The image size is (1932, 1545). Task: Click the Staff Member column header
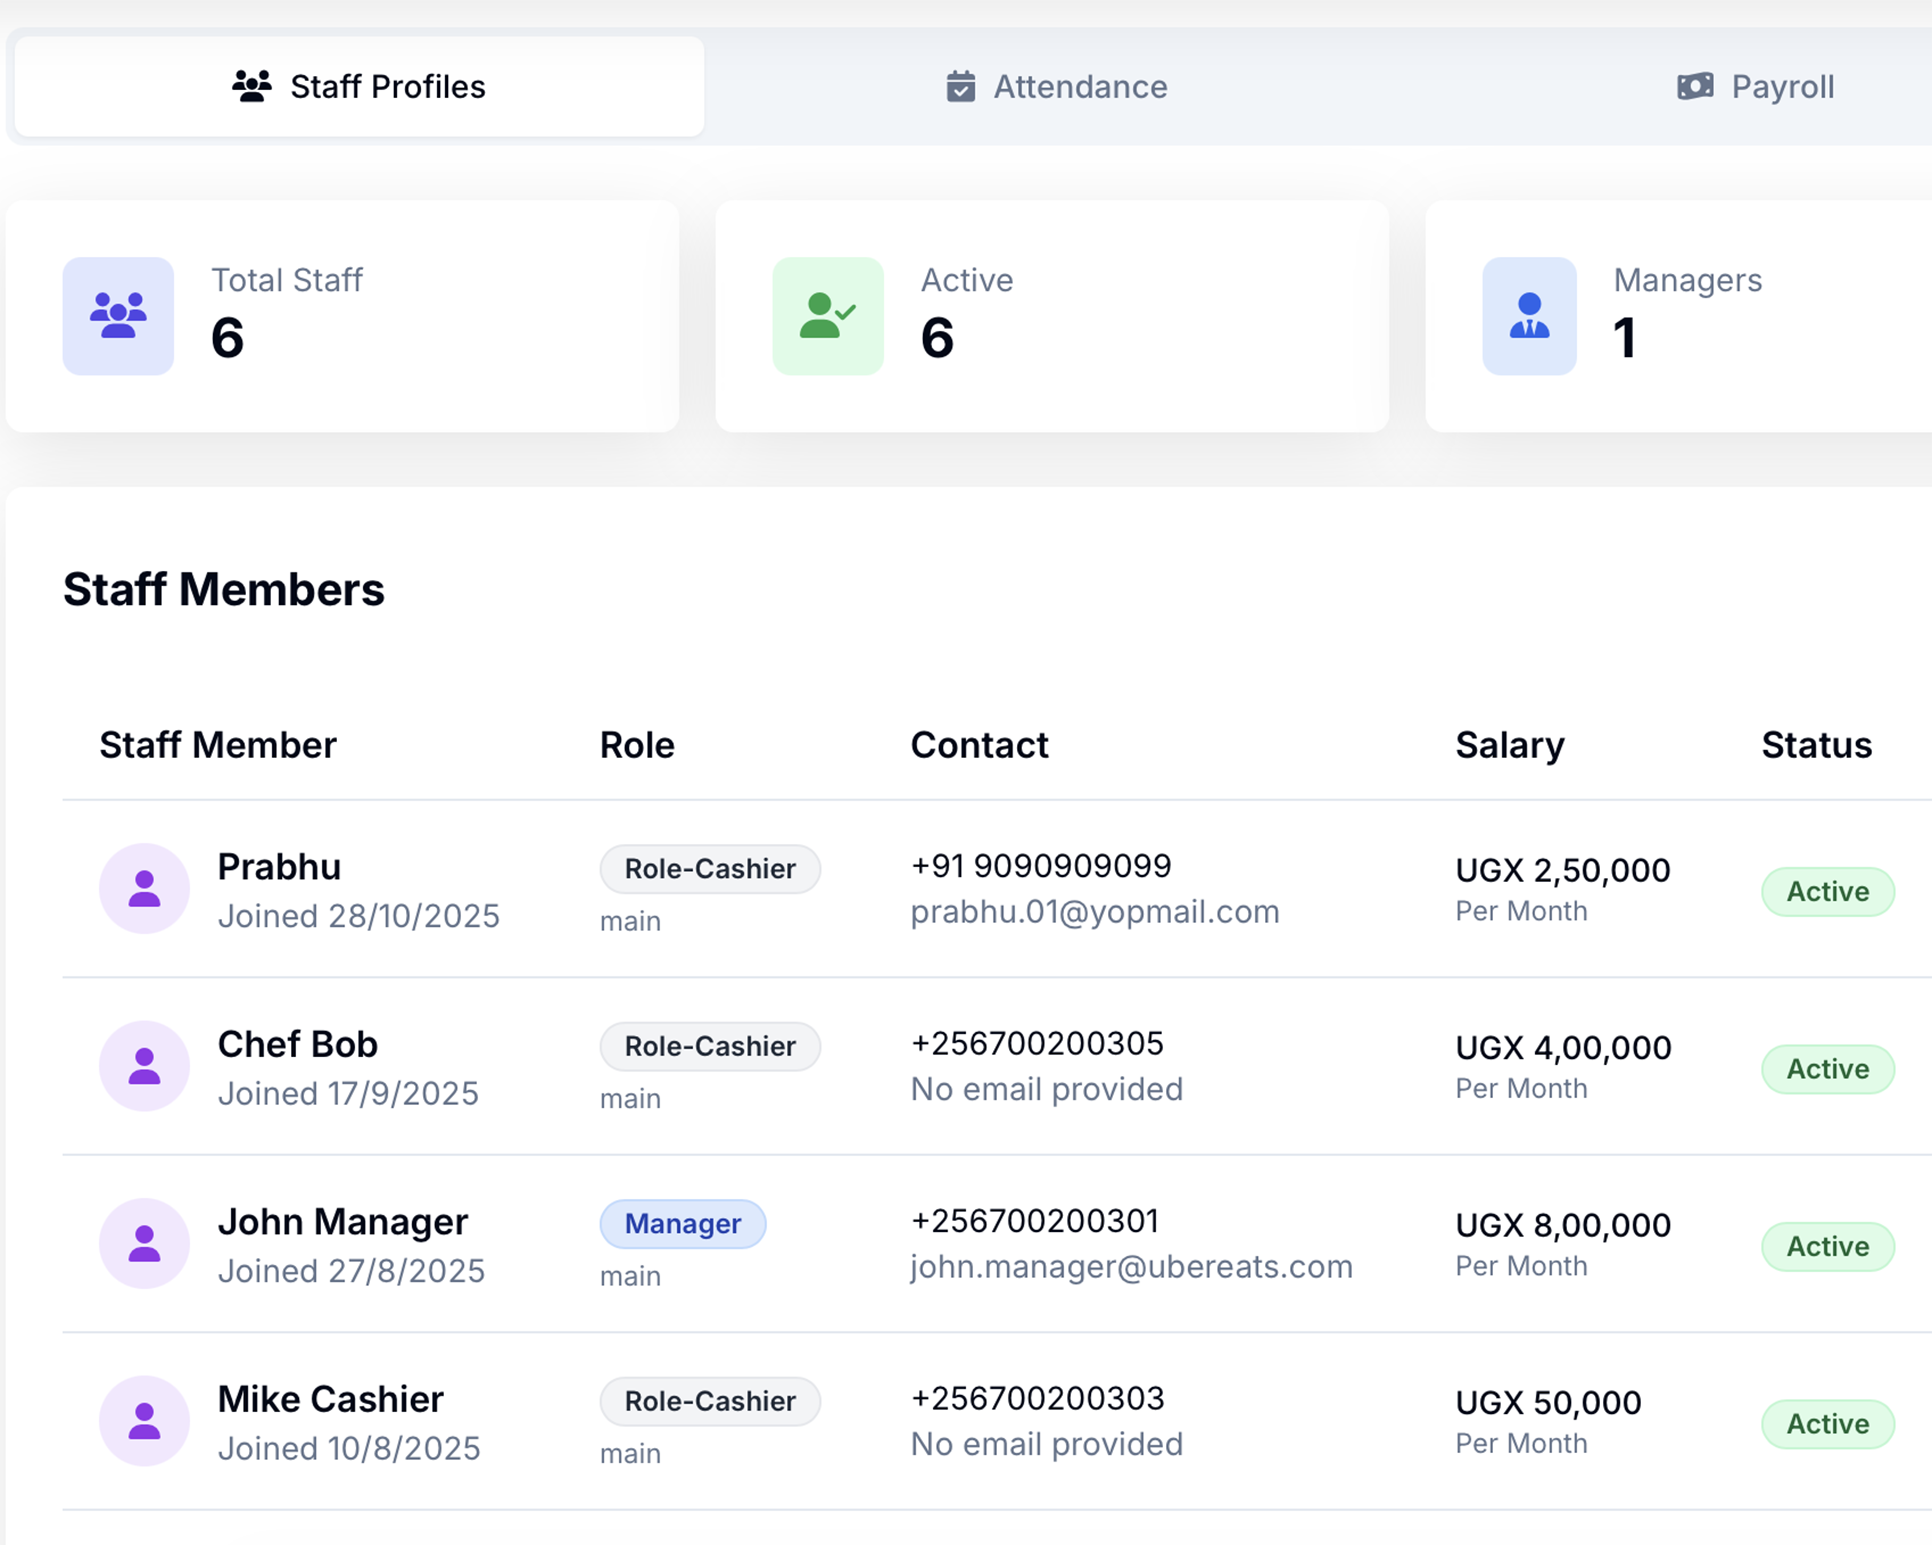click(218, 745)
